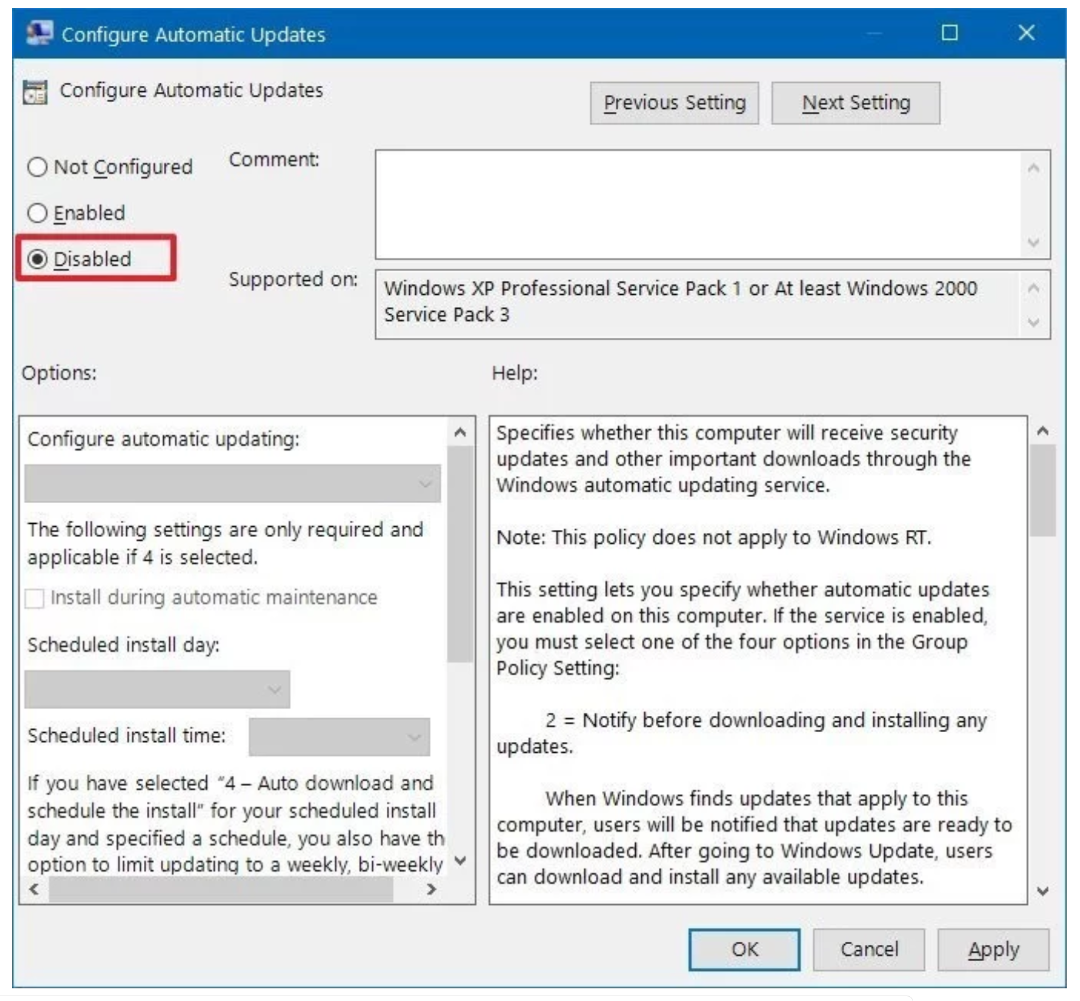Select the Disabled radio button
1080x1001 pixels.
pyautogui.click(x=37, y=259)
